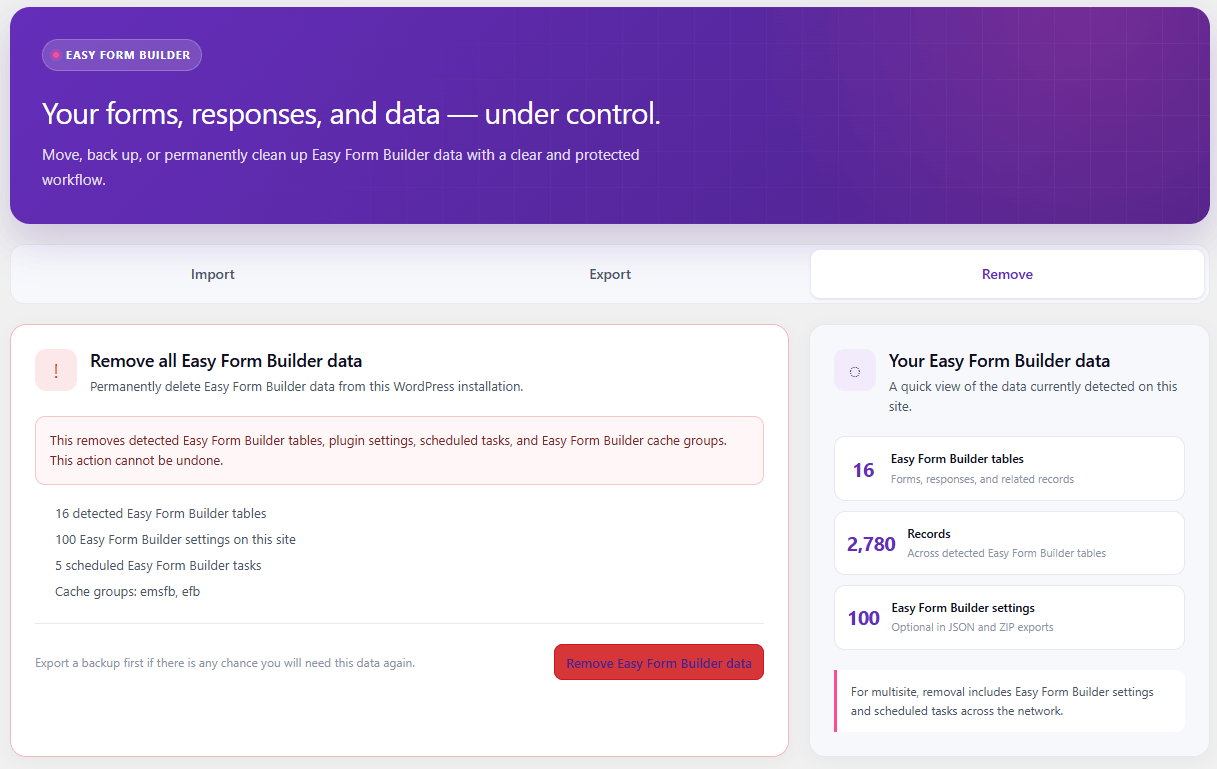Click 'Across detected Easy Form Builder tables' text
Screen dimensions: 1217x769
(x=1006, y=553)
